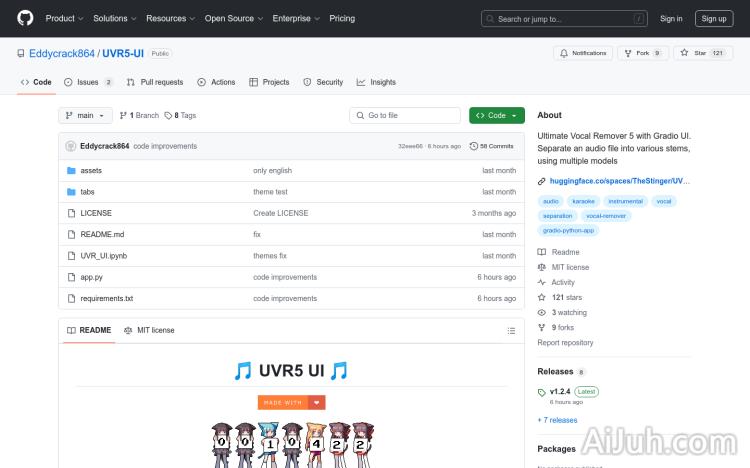Click the 9 forks link in About
Viewport: 750px width, 468px height.
[556, 327]
